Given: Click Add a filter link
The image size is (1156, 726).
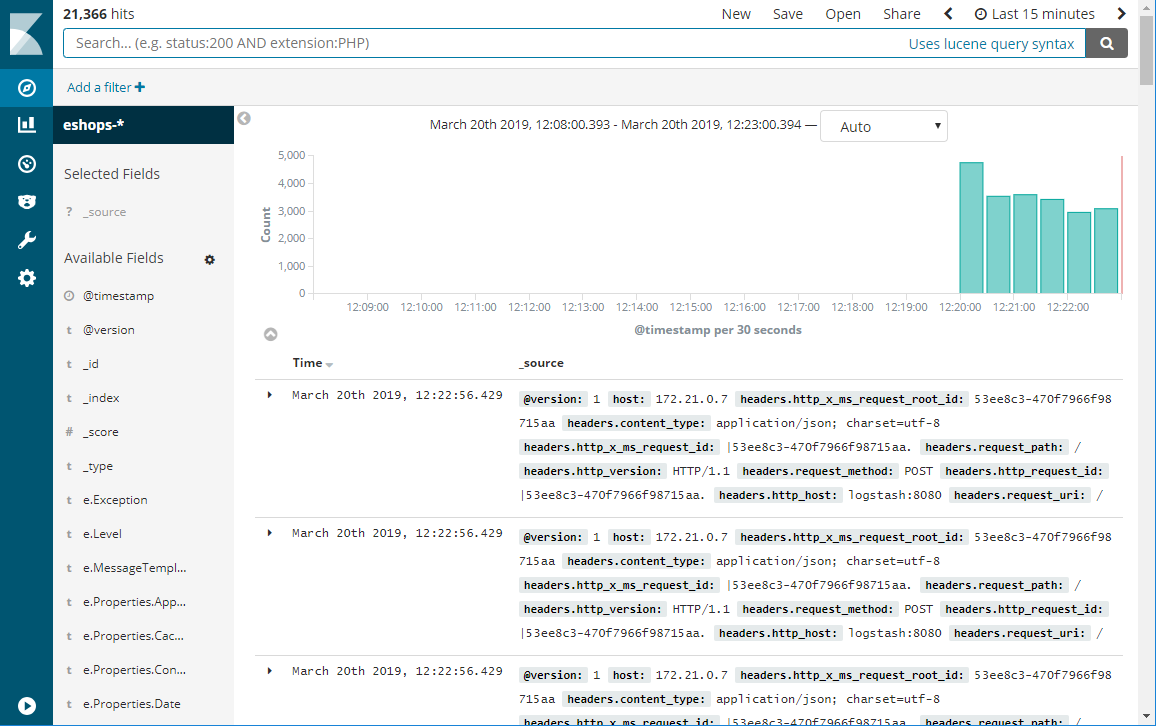Looking at the screenshot, I should [105, 88].
